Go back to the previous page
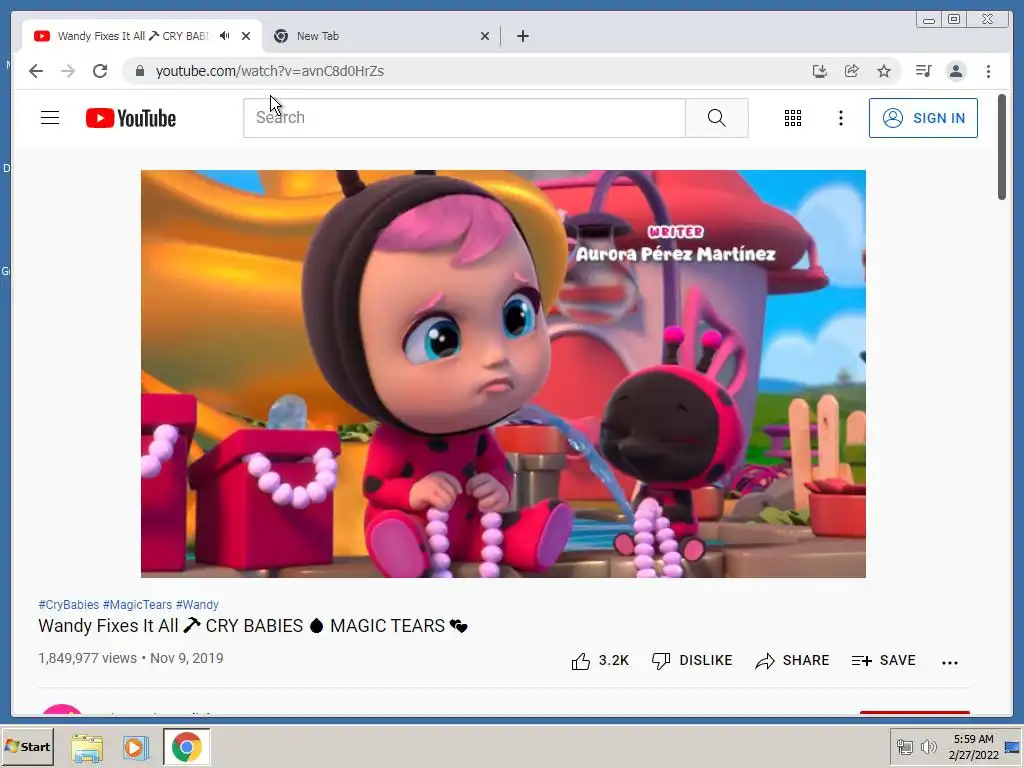 click(x=36, y=71)
